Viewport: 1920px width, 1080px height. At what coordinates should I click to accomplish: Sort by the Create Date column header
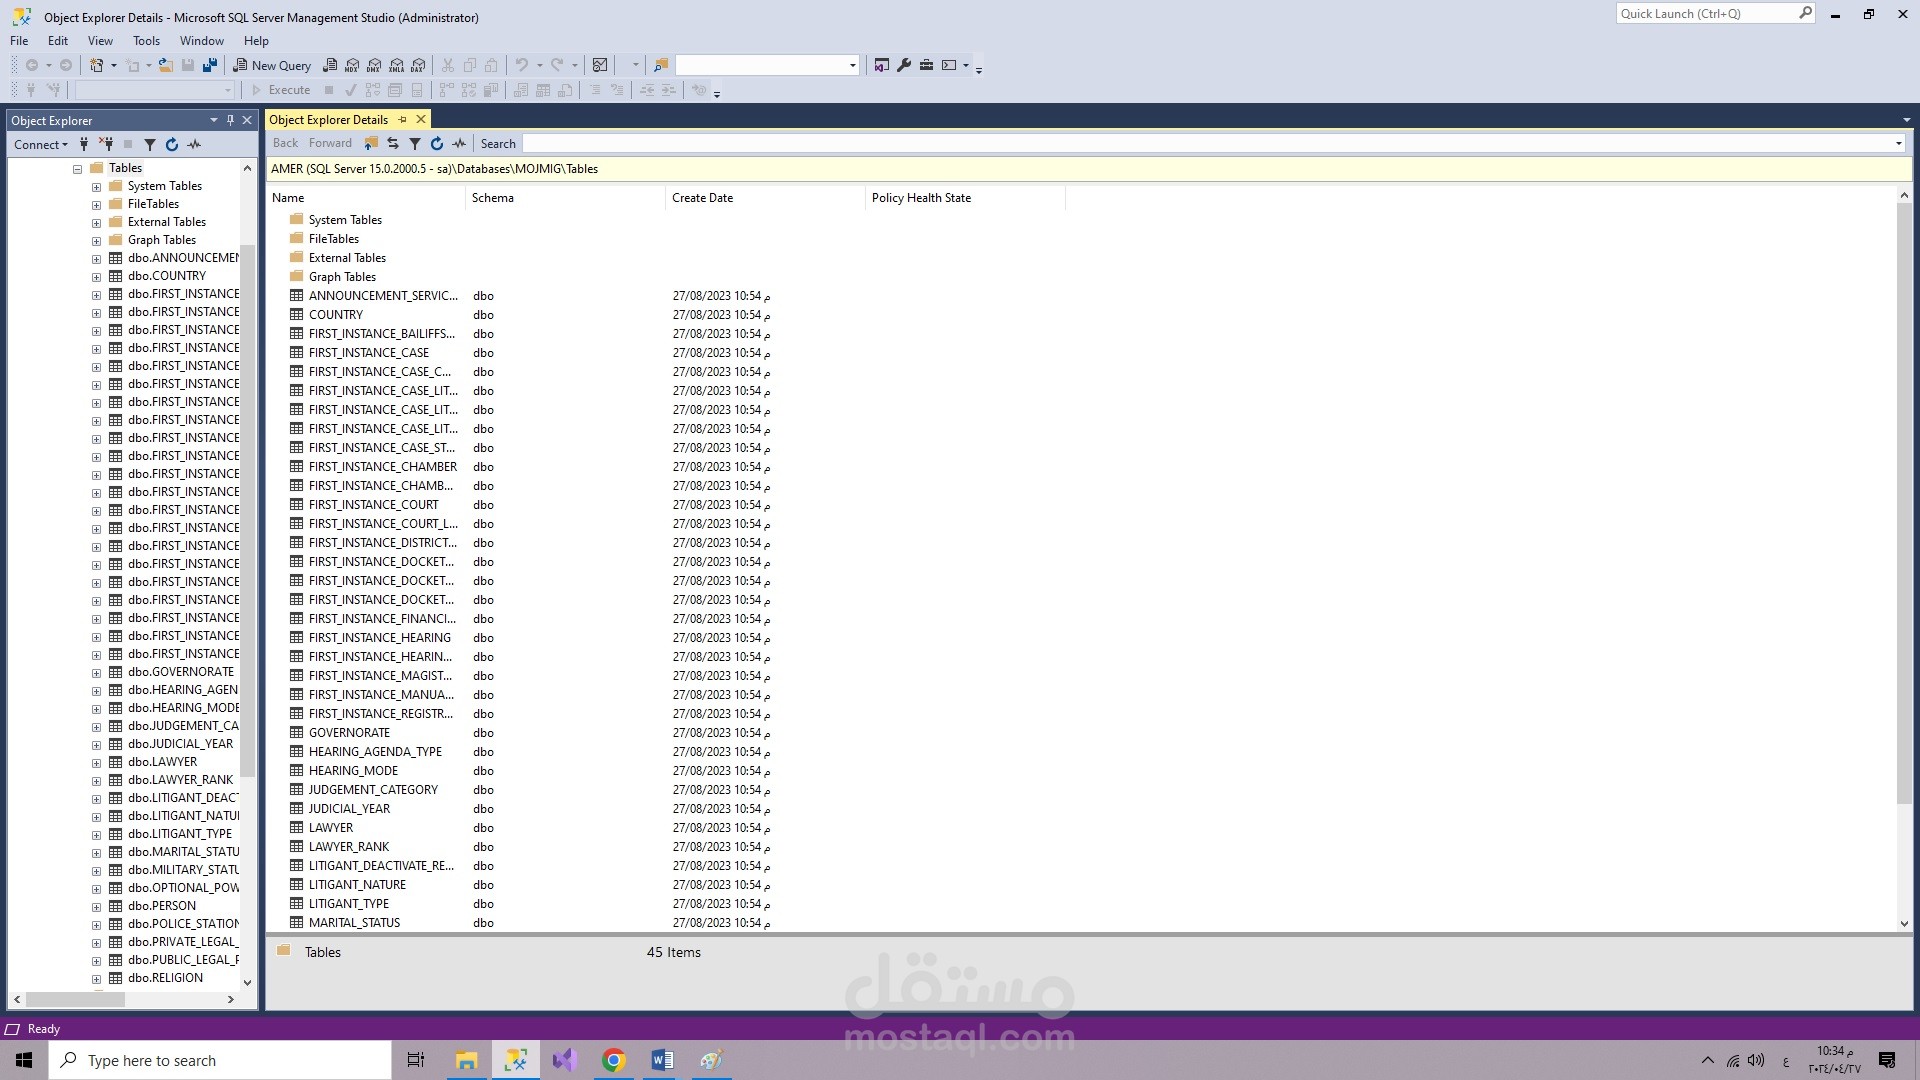point(766,198)
